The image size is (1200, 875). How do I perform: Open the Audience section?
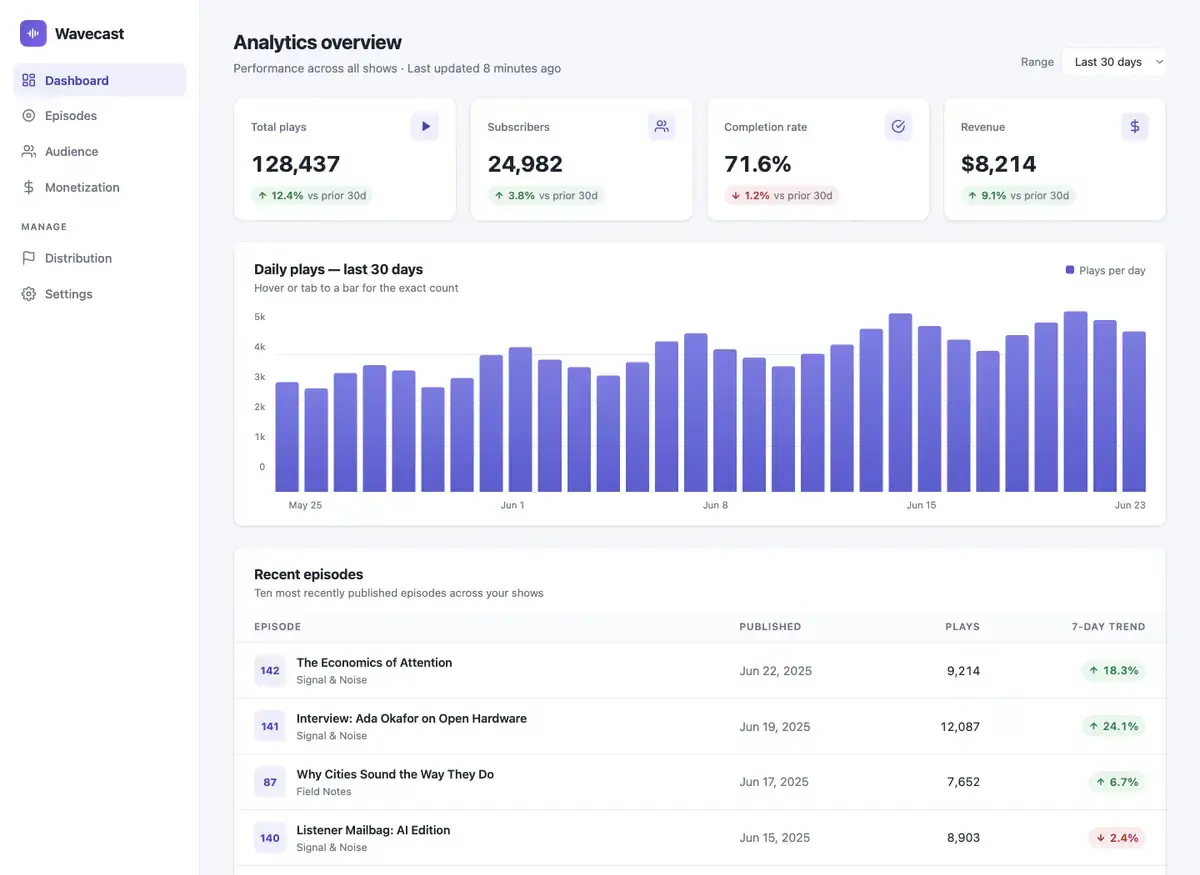coord(100,152)
